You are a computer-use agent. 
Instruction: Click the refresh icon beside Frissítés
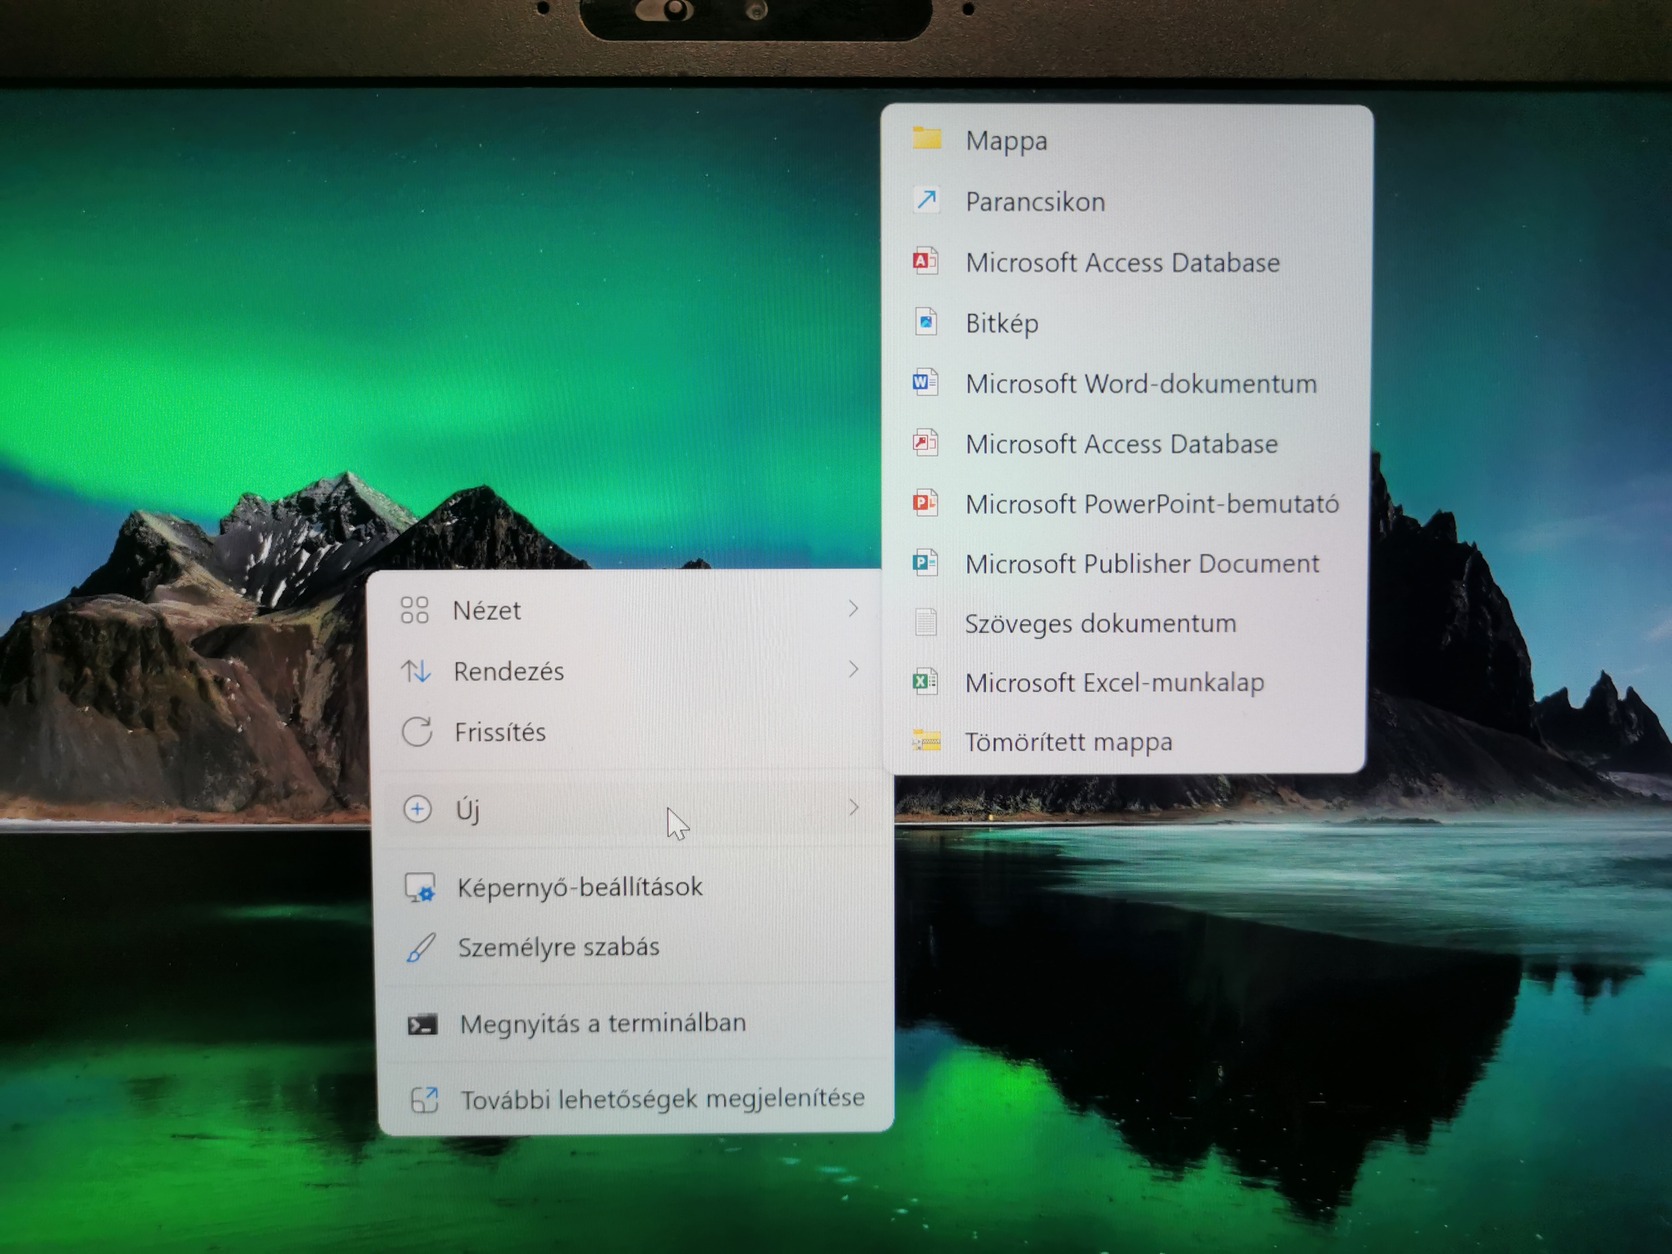pos(417,732)
